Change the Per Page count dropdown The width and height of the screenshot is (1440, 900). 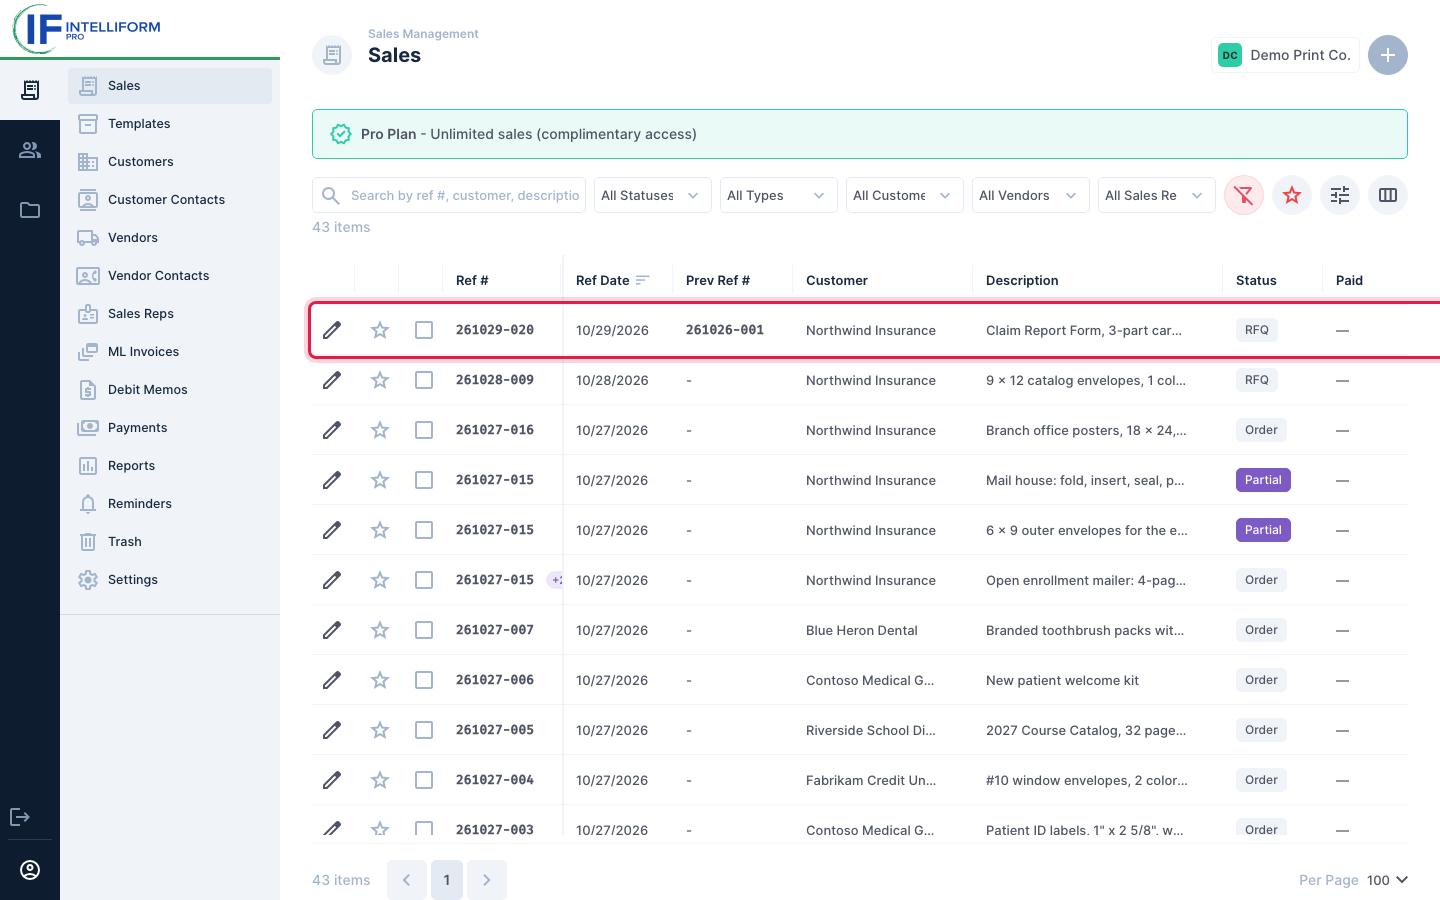1388,880
